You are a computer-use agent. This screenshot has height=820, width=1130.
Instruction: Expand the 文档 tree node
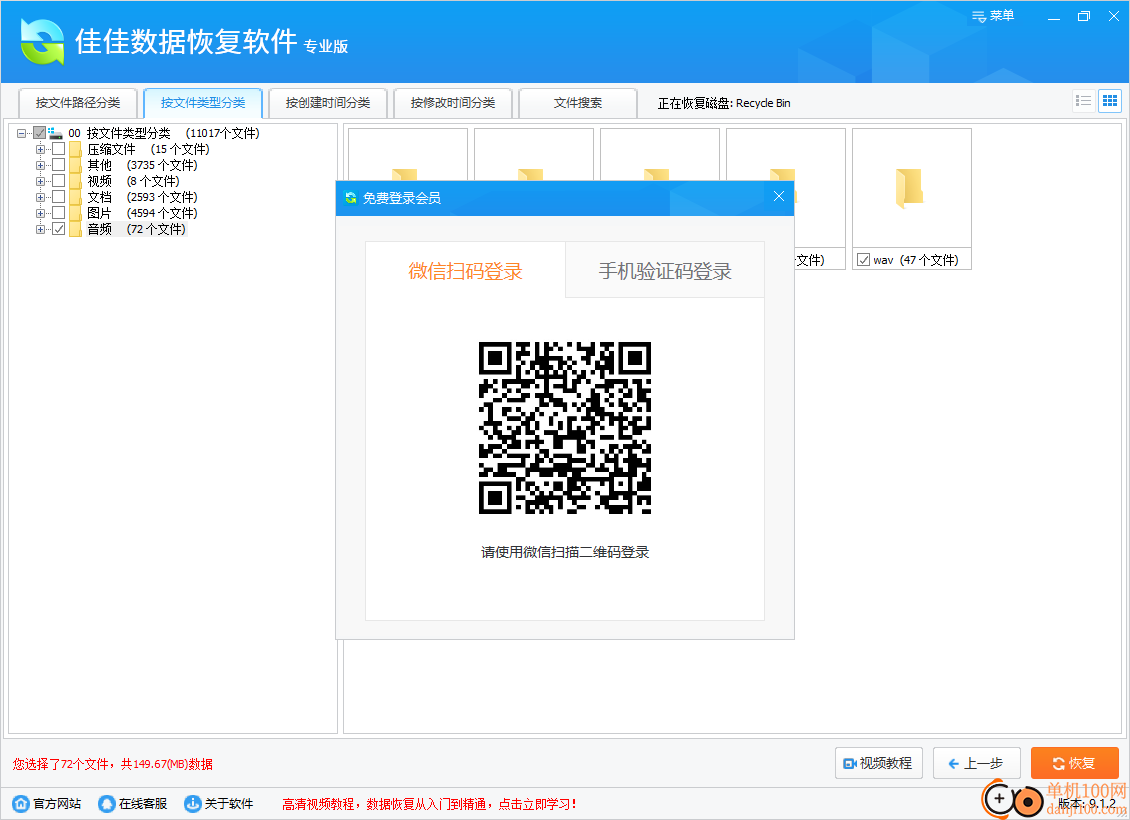tap(40, 197)
